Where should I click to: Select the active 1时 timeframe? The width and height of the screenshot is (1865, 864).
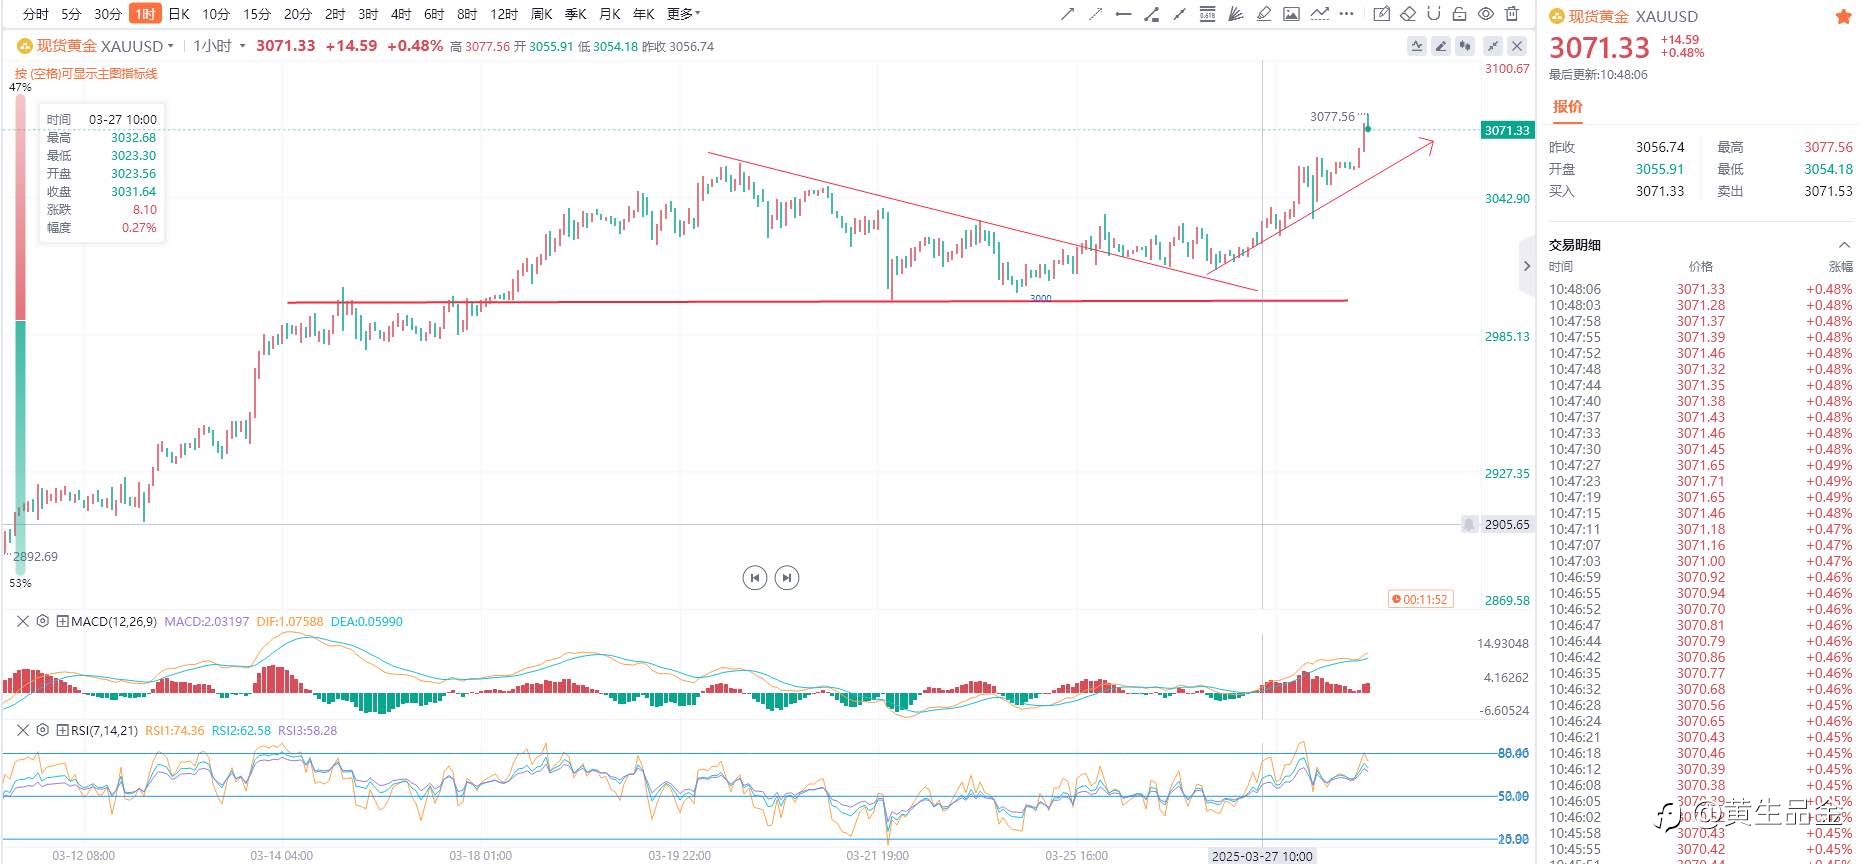click(x=145, y=14)
